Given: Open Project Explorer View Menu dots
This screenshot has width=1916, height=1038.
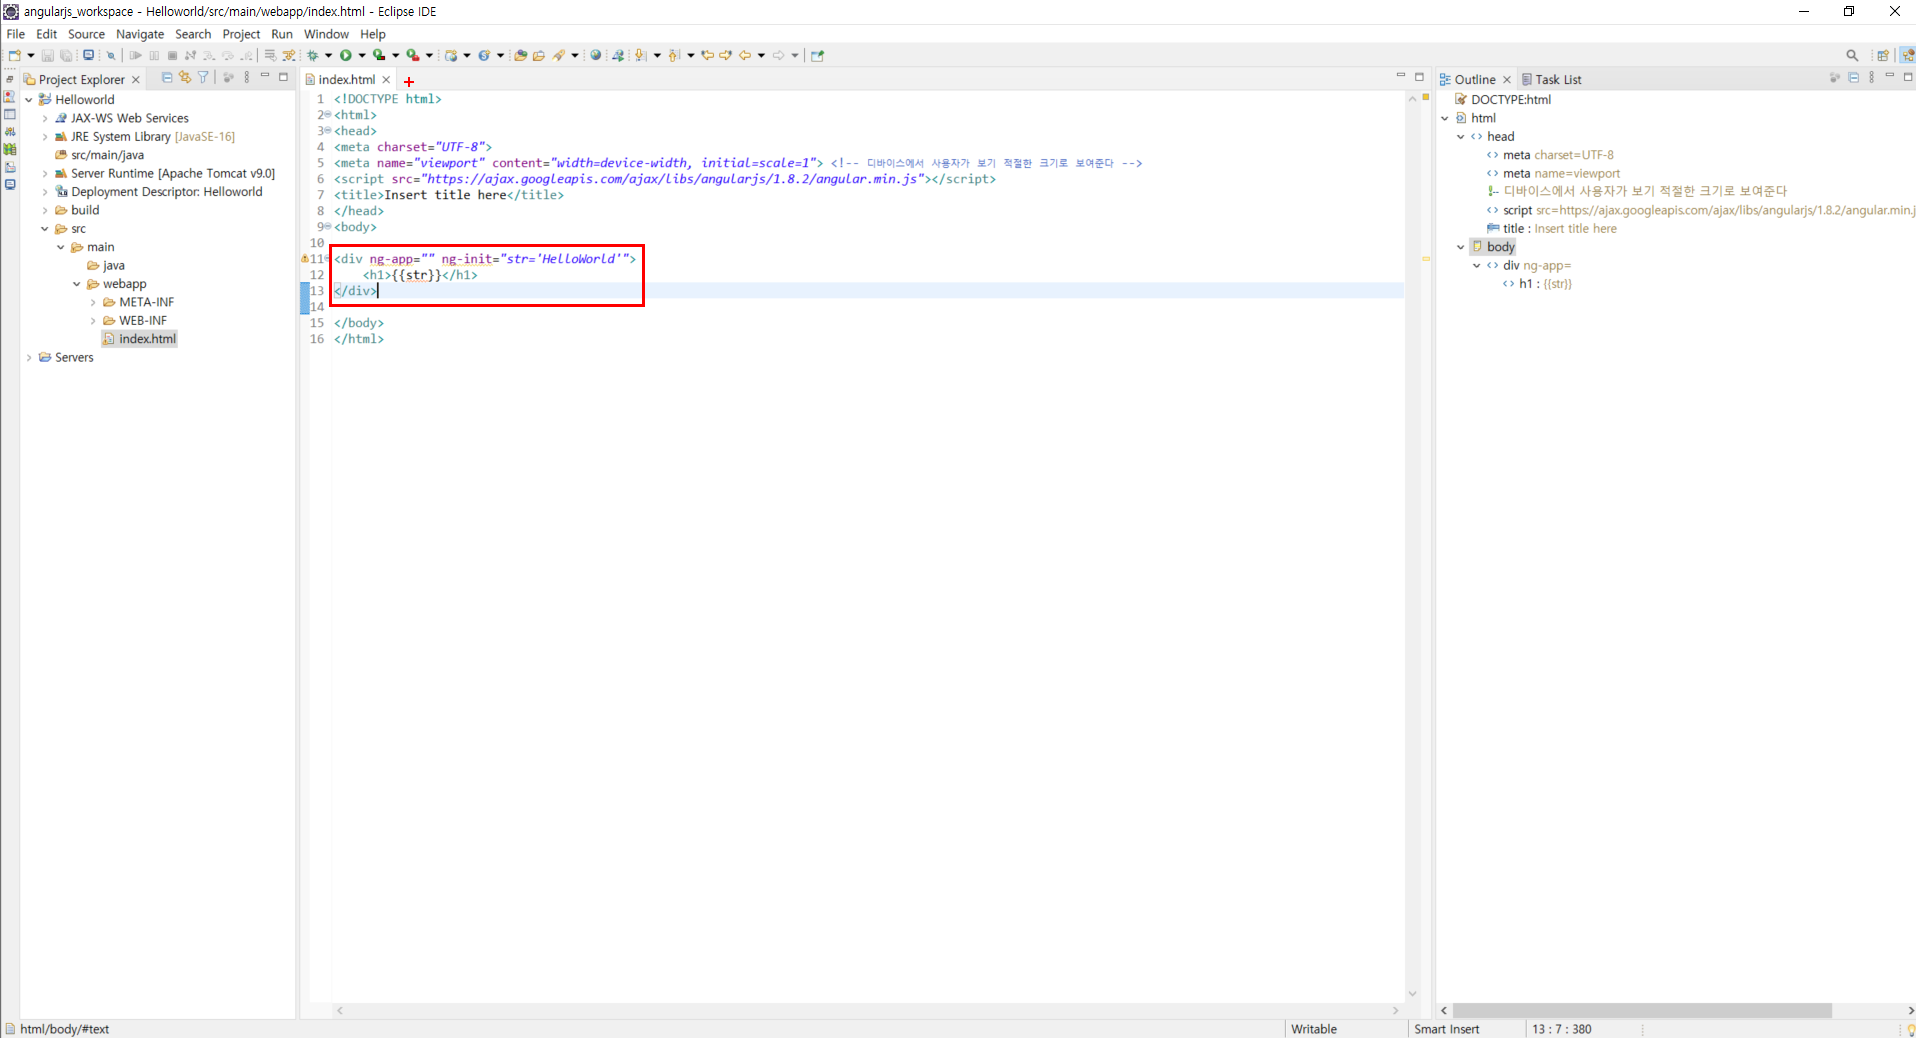Looking at the screenshot, I should coord(247,78).
